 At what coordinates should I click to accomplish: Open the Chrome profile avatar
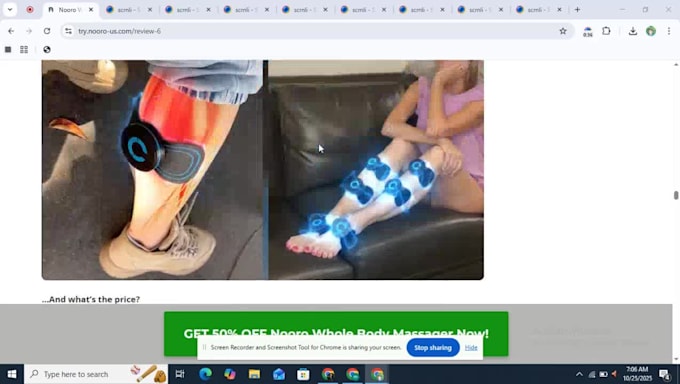coord(651,31)
